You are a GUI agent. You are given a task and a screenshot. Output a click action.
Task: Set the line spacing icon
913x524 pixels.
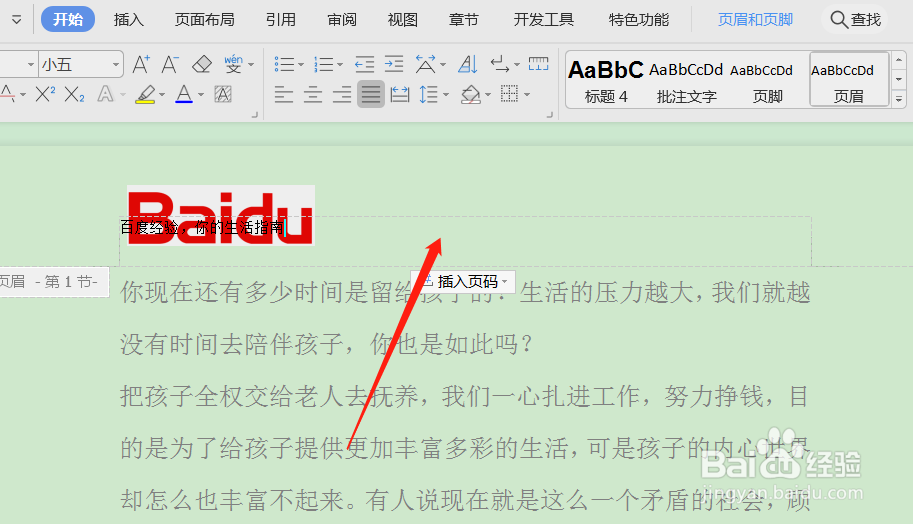pyautogui.click(x=429, y=94)
